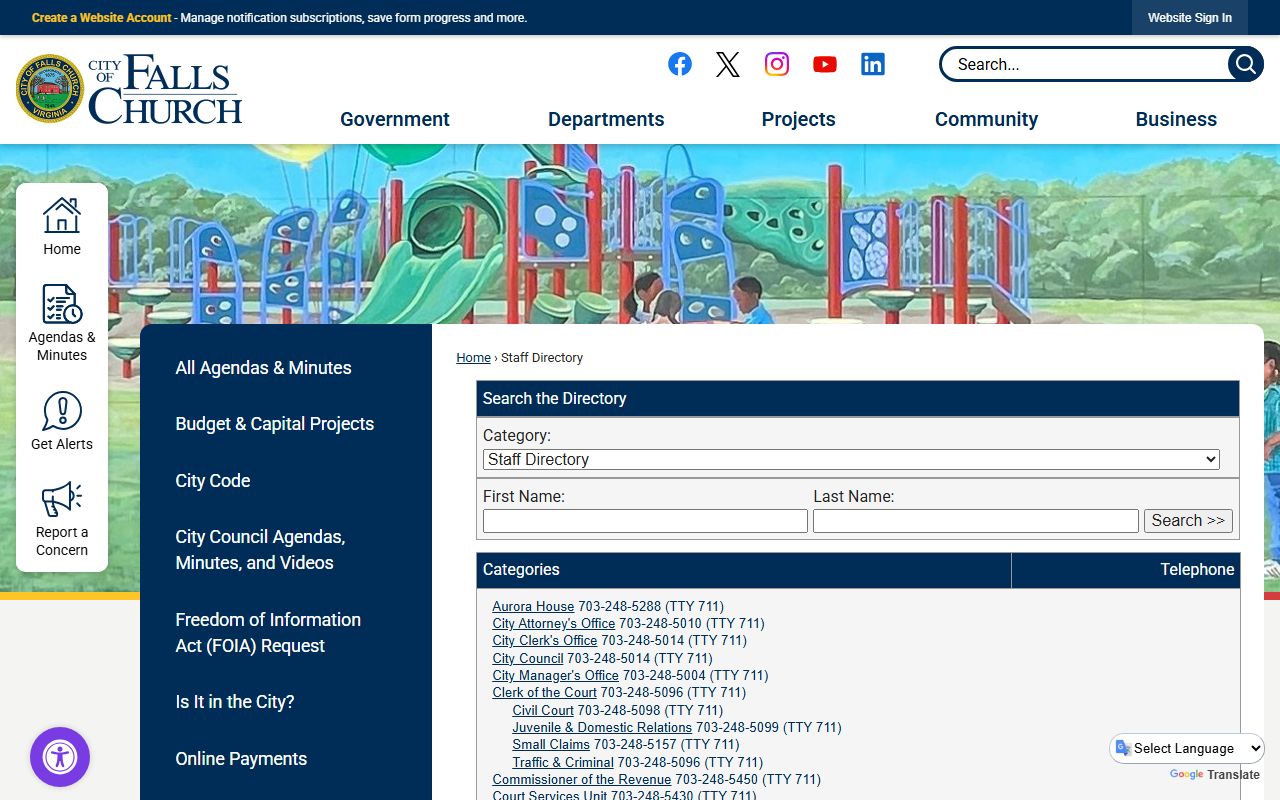Open the Aurora House directory link
1280x800 pixels.
point(533,606)
